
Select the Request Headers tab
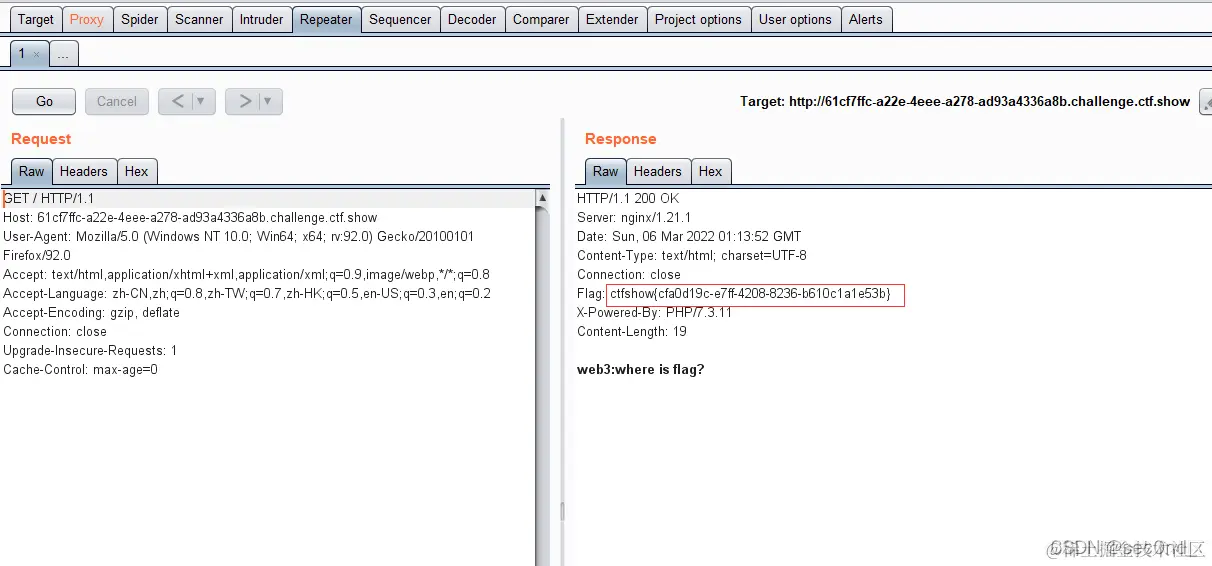point(84,171)
